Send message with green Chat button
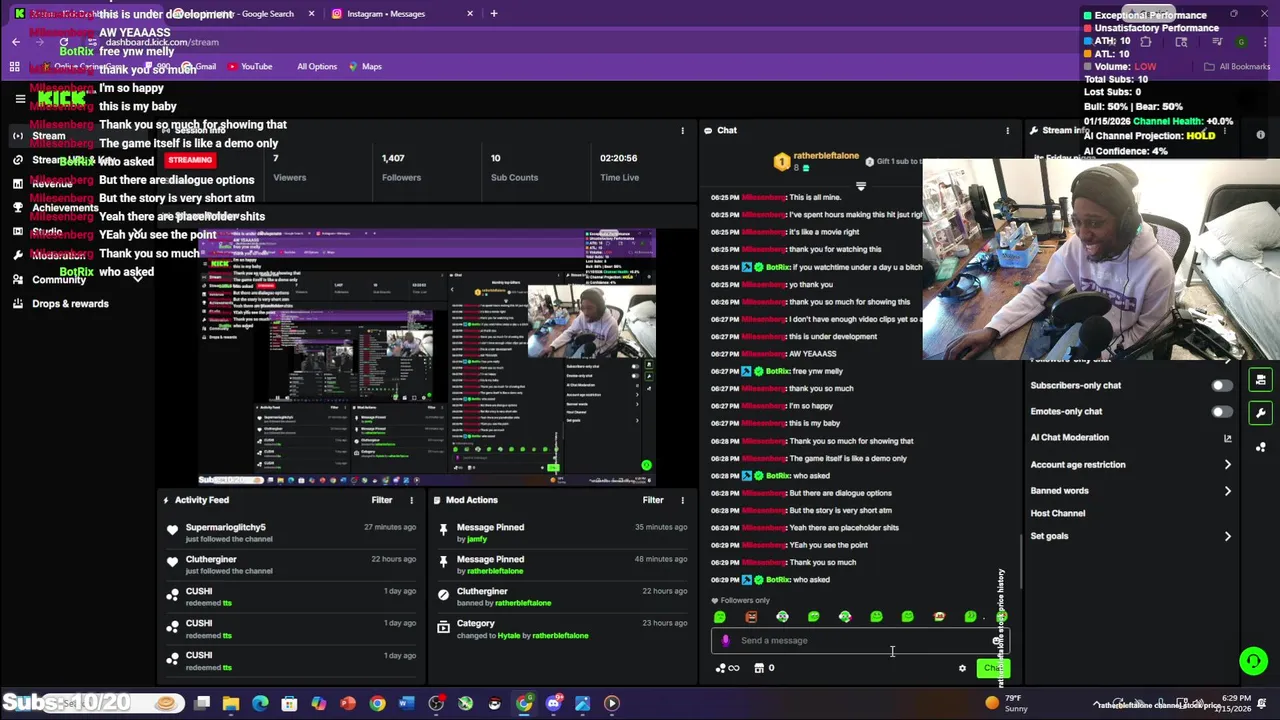1280x720 pixels. (992, 668)
